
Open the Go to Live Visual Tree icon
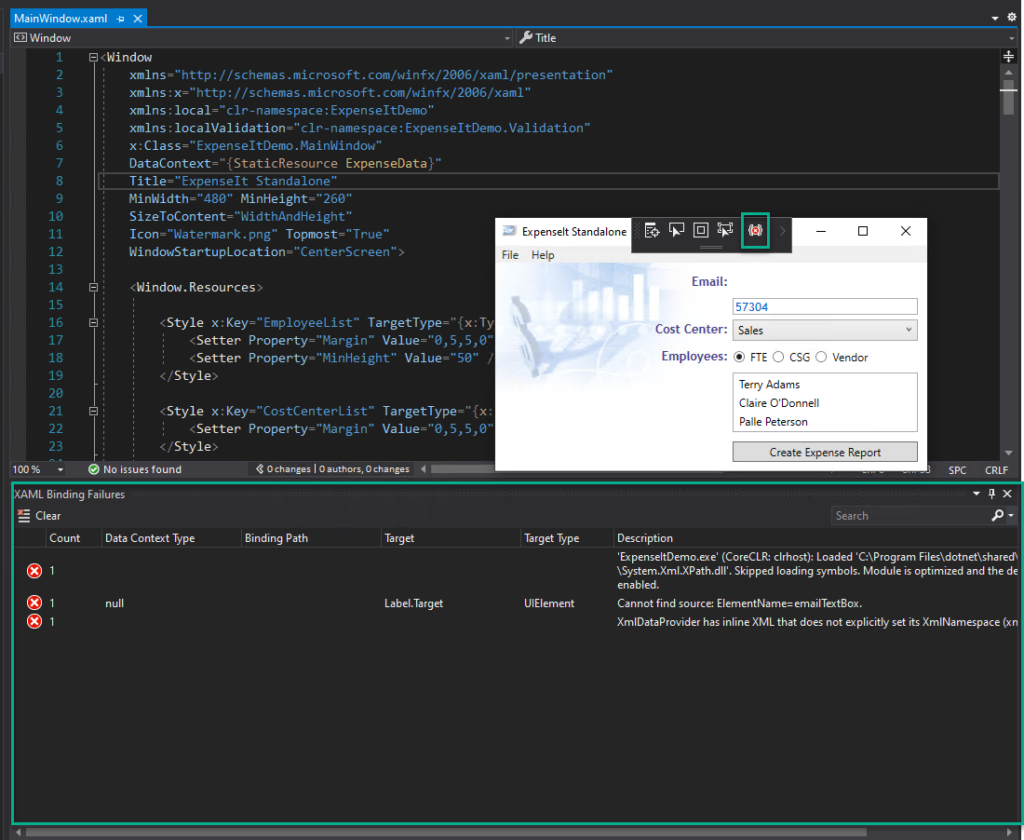[x=652, y=230]
